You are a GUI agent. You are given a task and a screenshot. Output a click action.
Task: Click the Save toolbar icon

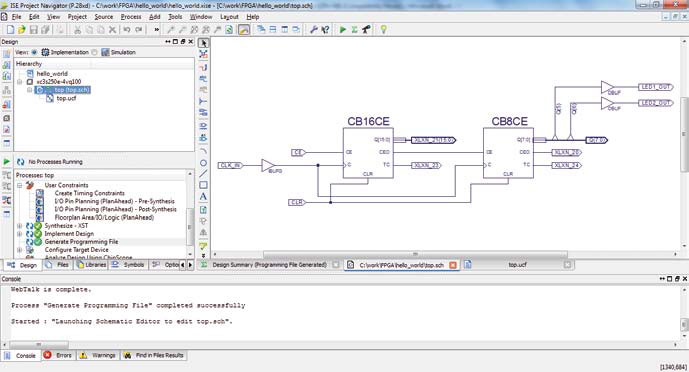(x=33, y=29)
